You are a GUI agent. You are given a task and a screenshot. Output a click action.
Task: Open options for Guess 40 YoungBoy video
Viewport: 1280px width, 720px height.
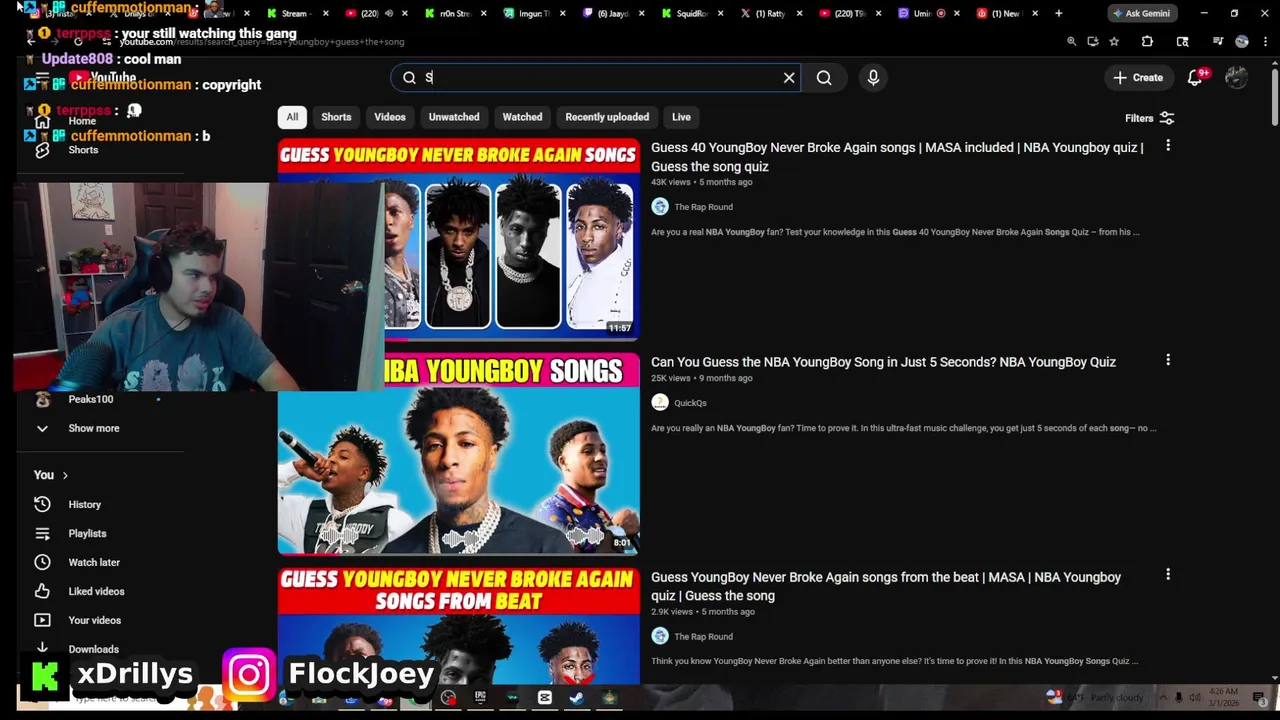[1168, 147]
